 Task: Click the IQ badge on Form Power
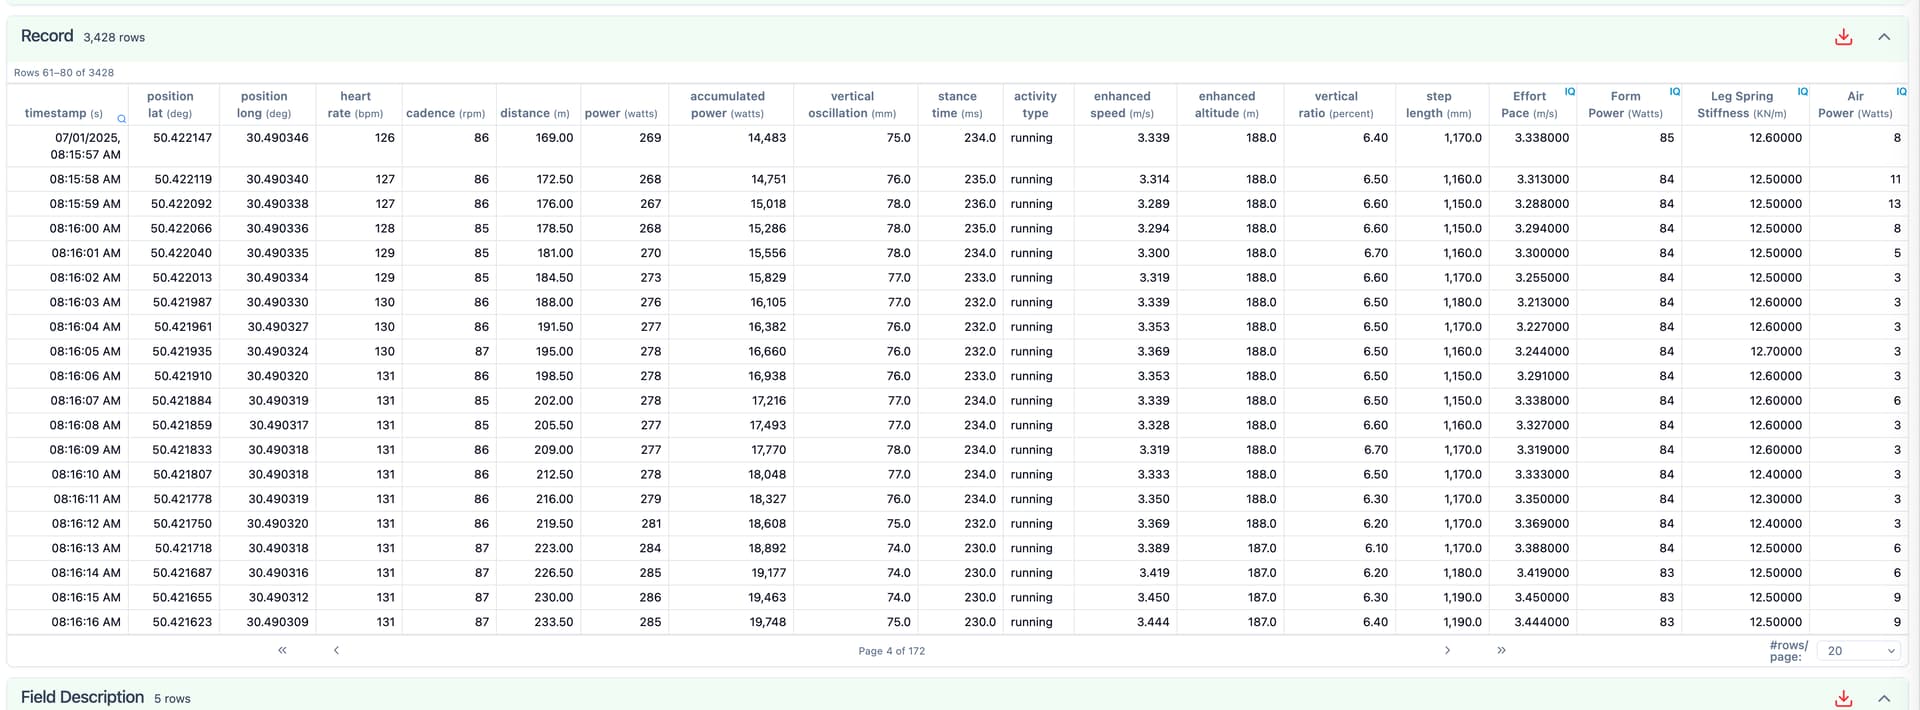[x=1674, y=92]
